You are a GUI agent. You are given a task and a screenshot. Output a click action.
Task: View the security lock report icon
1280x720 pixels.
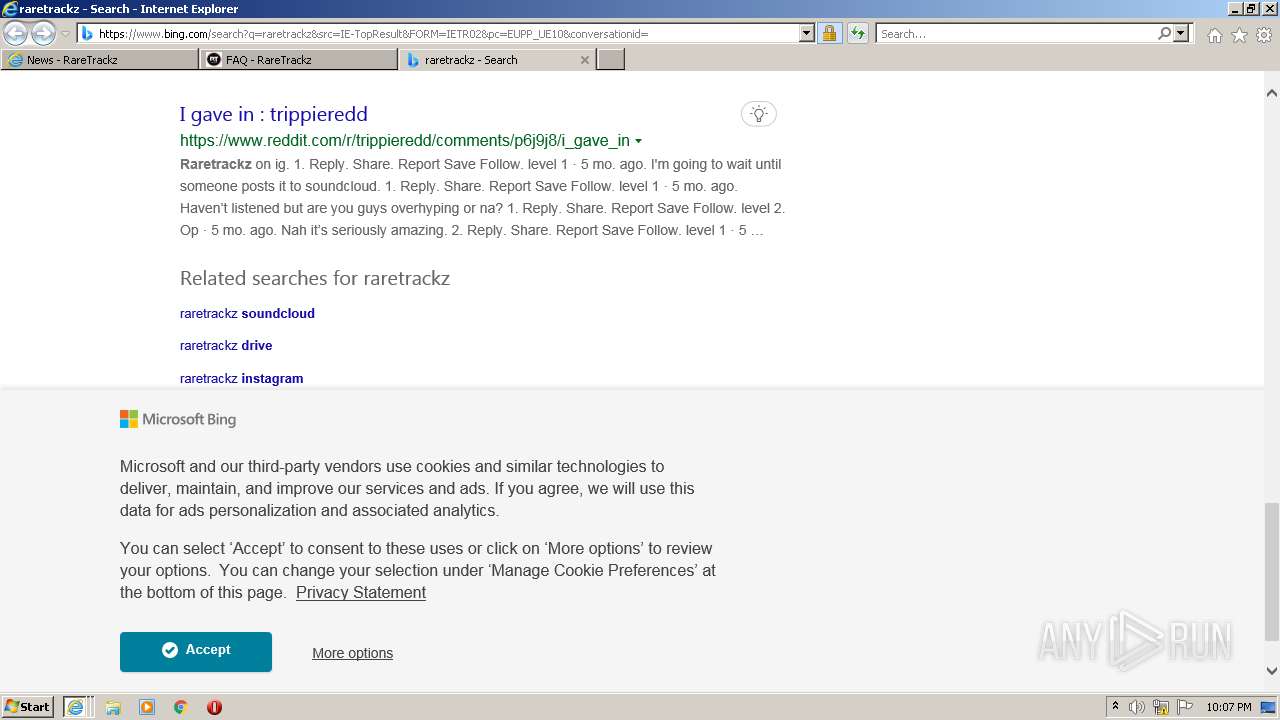(829, 34)
